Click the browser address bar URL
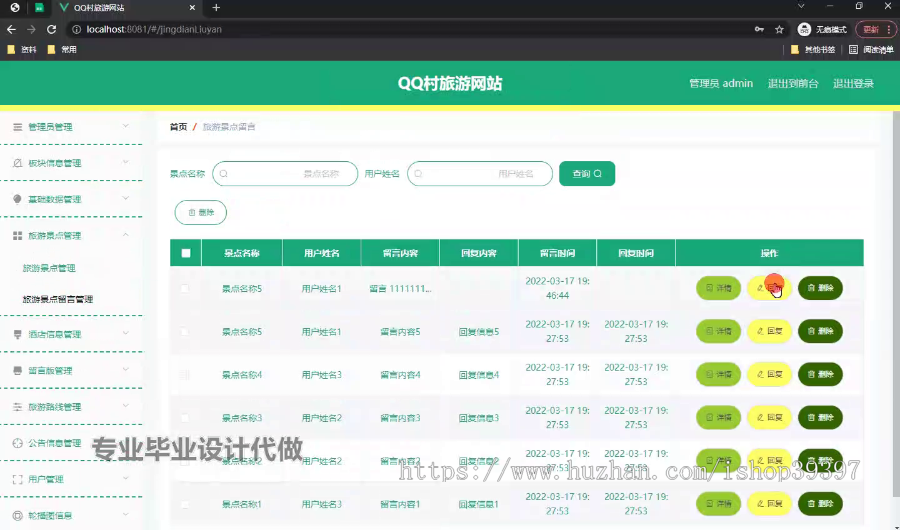Image resolution: width=900 pixels, height=530 pixels. pyautogui.click(x=154, y=29)
